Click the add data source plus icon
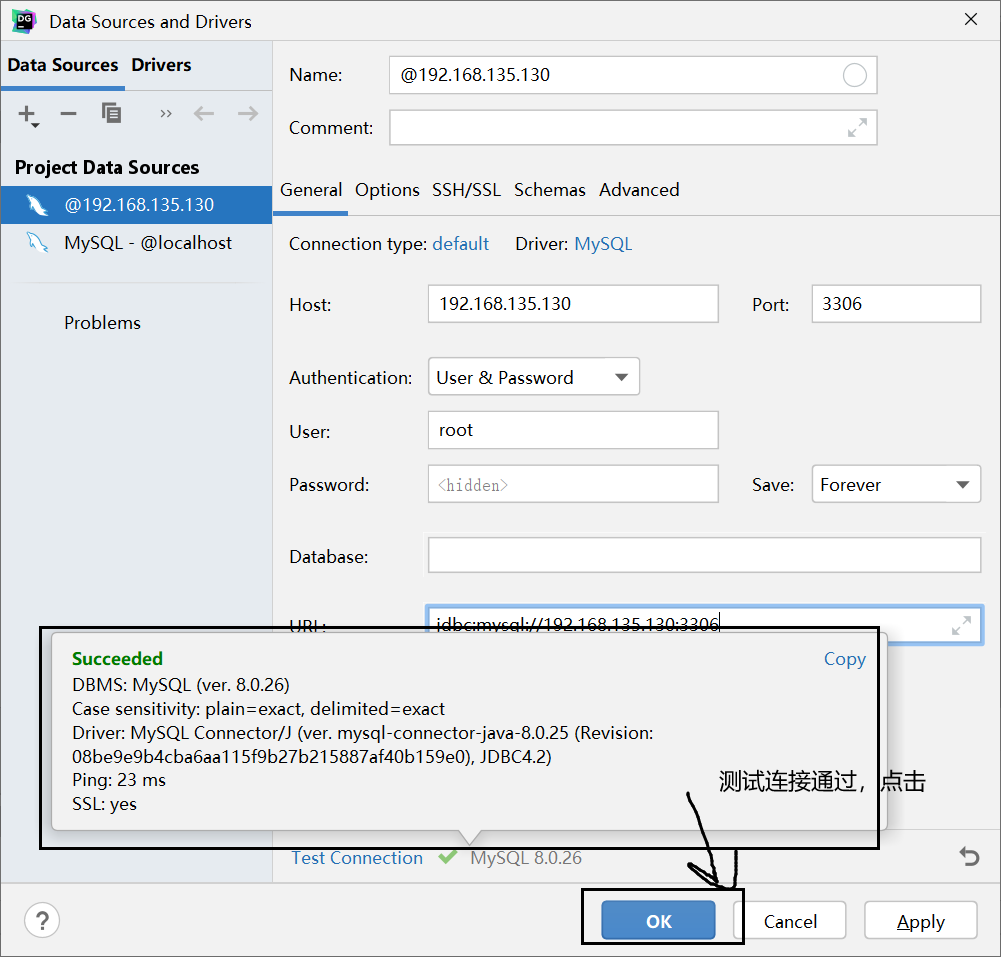The image size is (1001, 957). coord(26,114)
